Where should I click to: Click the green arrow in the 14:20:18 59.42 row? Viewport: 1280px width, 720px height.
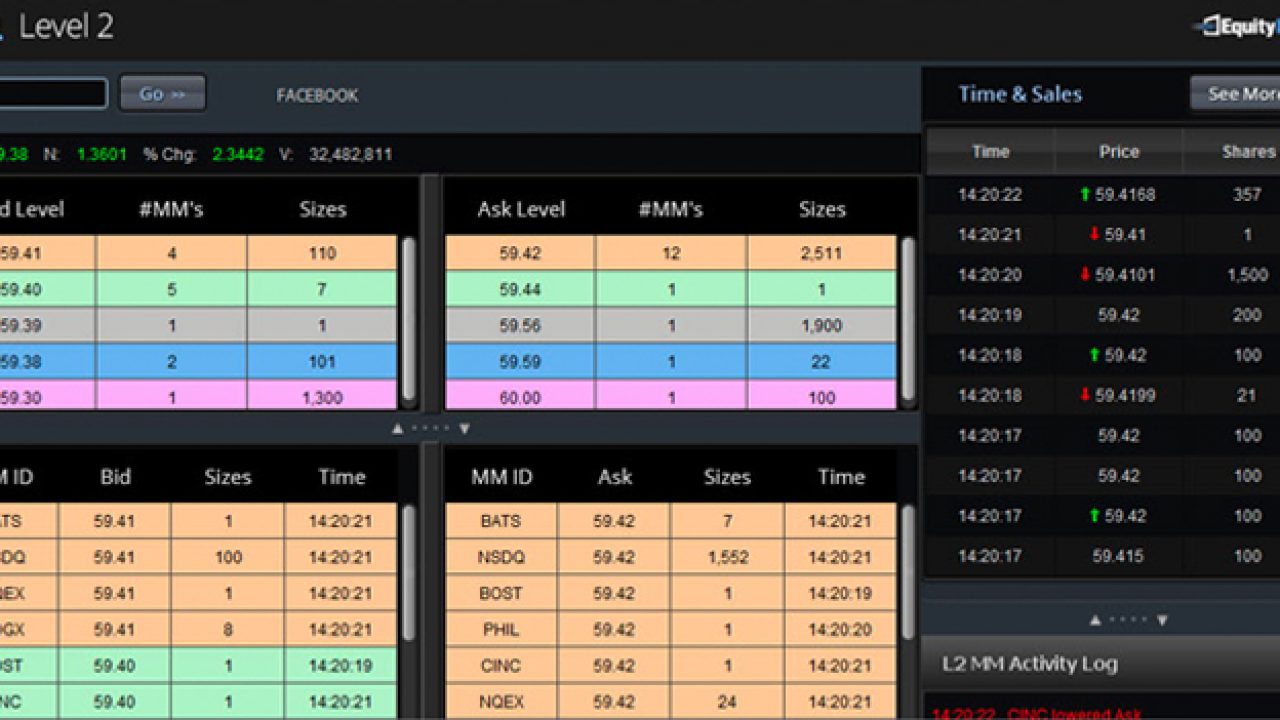click(x=1093, y=355)
